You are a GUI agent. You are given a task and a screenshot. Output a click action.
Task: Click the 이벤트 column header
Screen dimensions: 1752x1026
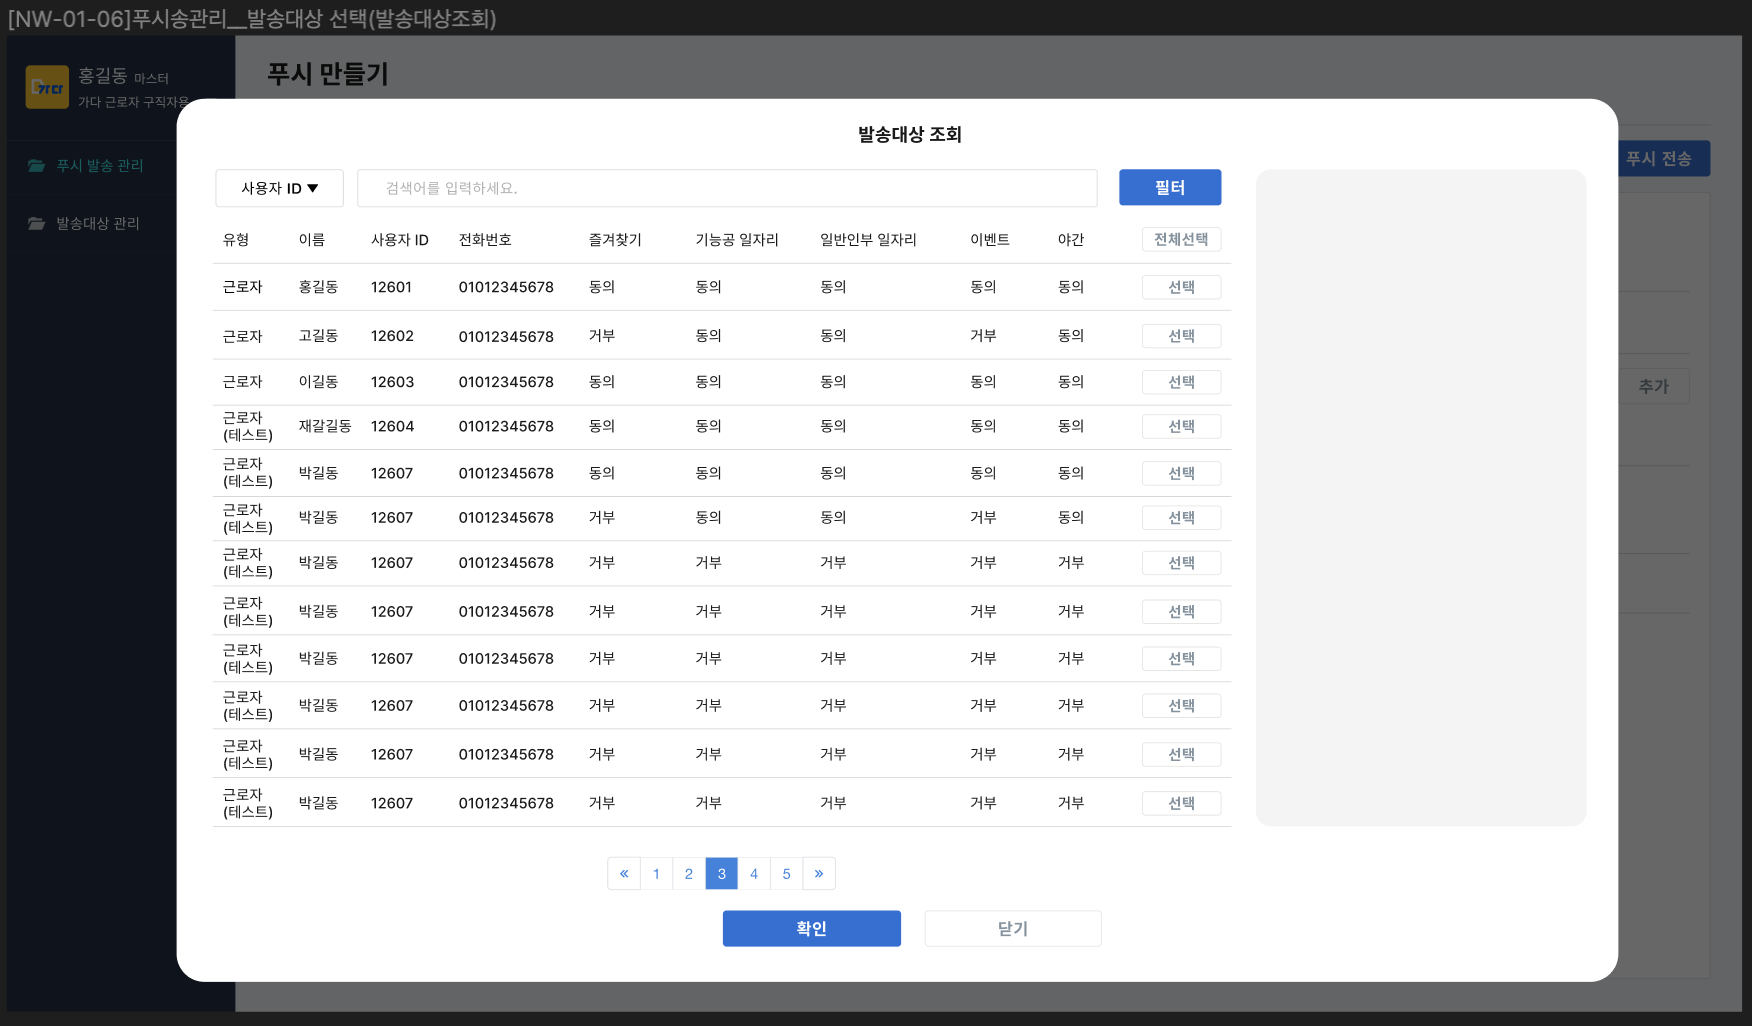(990, 240)
